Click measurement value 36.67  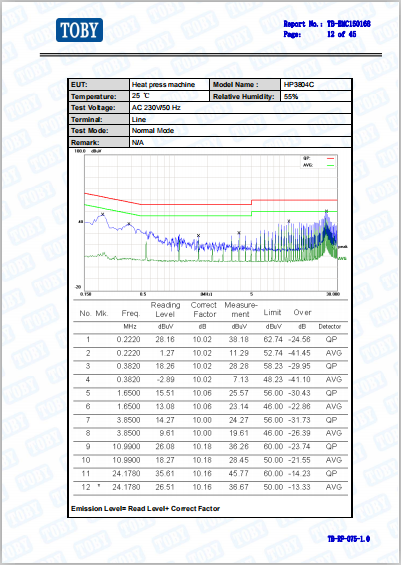239,487
